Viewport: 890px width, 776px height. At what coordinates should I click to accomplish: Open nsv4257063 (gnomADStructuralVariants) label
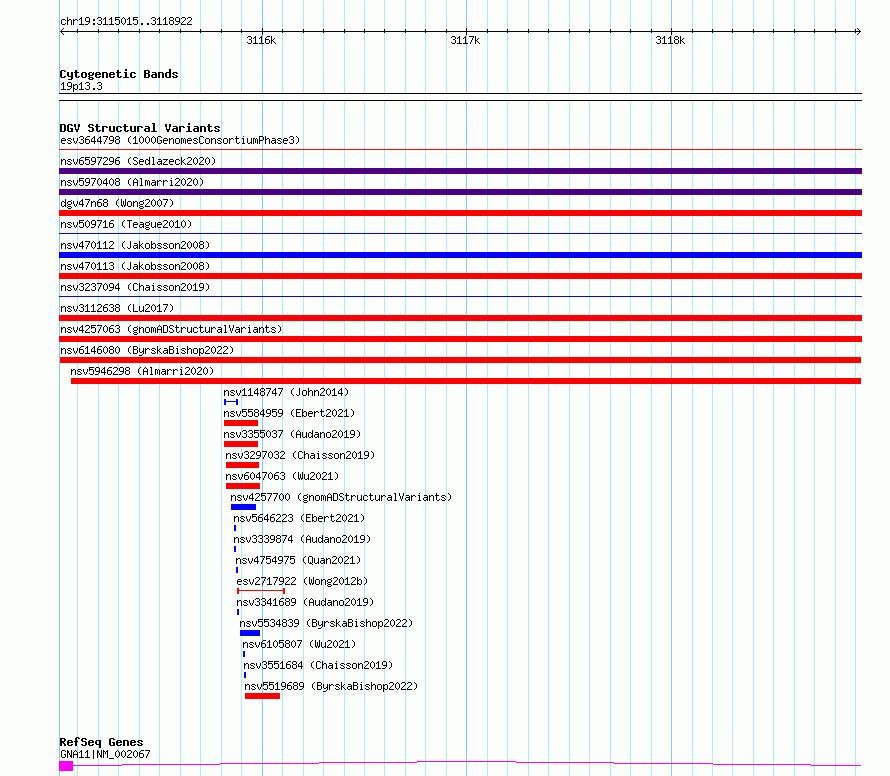171,329
